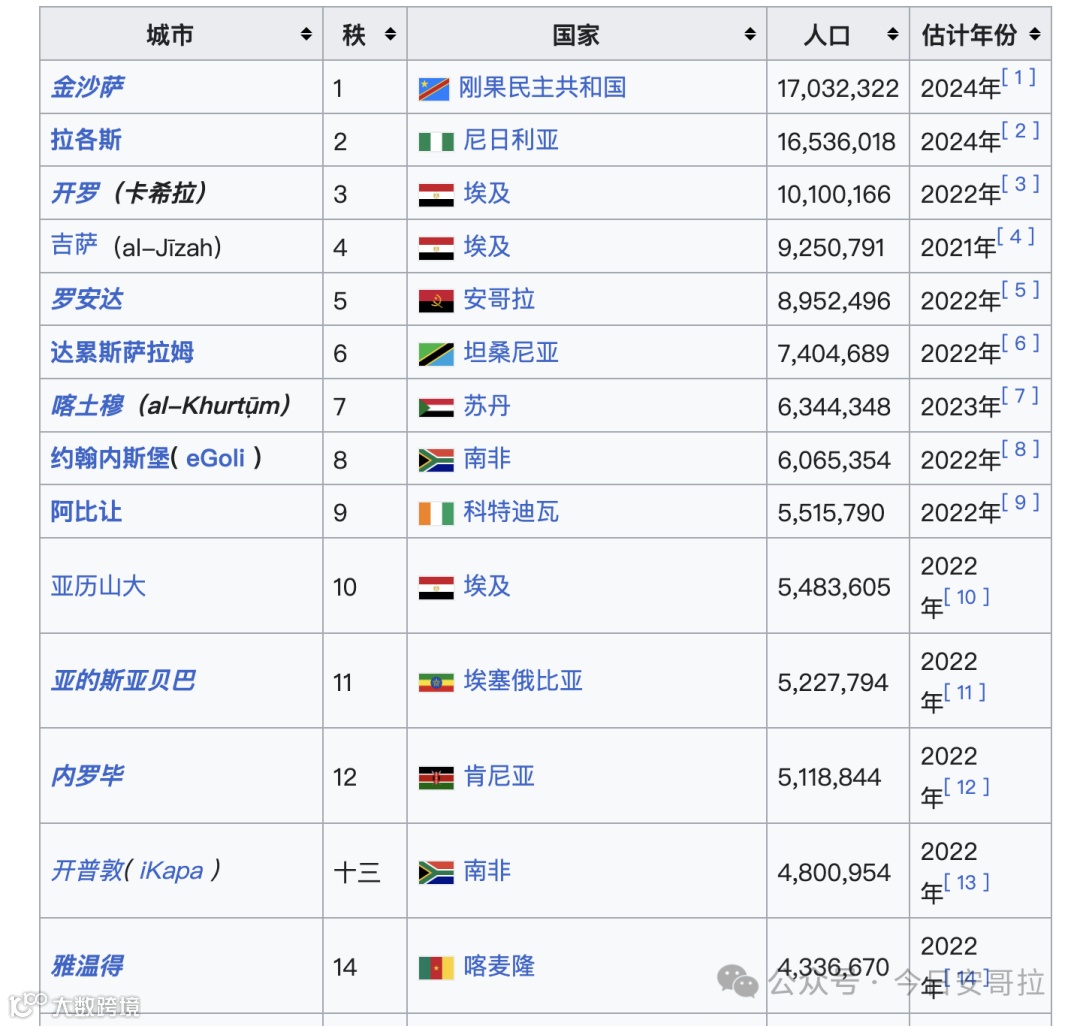Open the 雅温得 city link
Viewport: 1080px width, 1026px height.
[87, 966]
